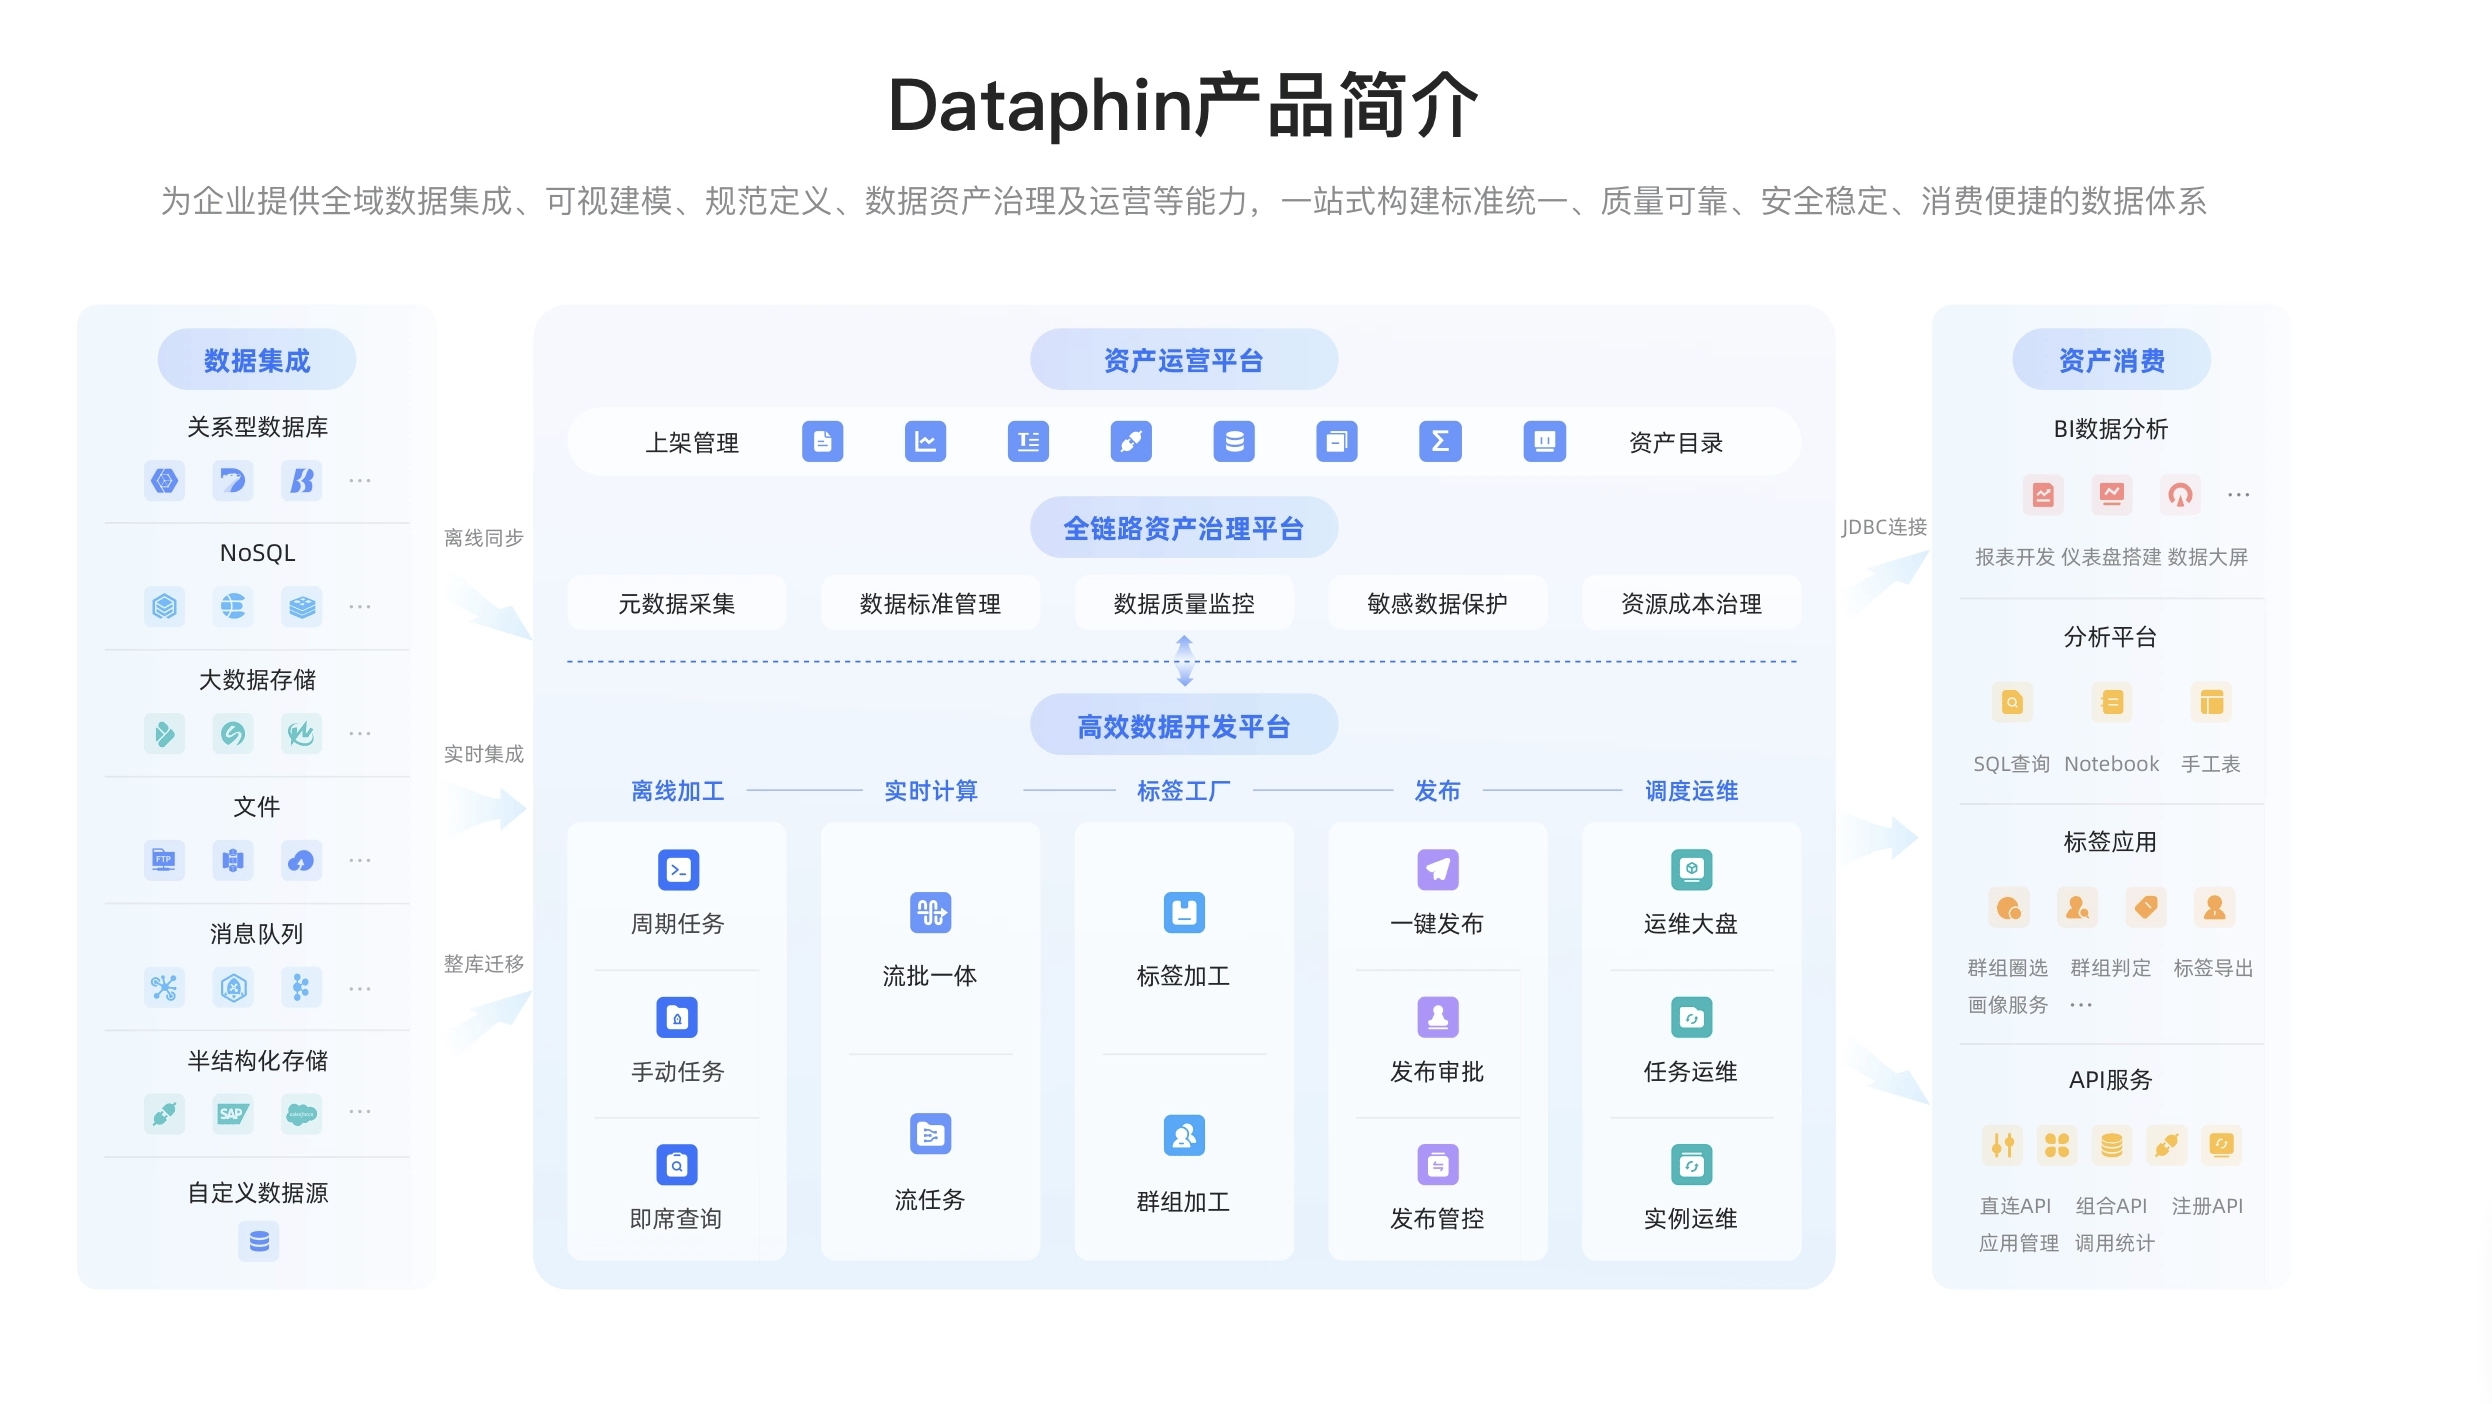Click the sigma icon in asset row
2492x1404 pixels.
tap(1440, 441)
